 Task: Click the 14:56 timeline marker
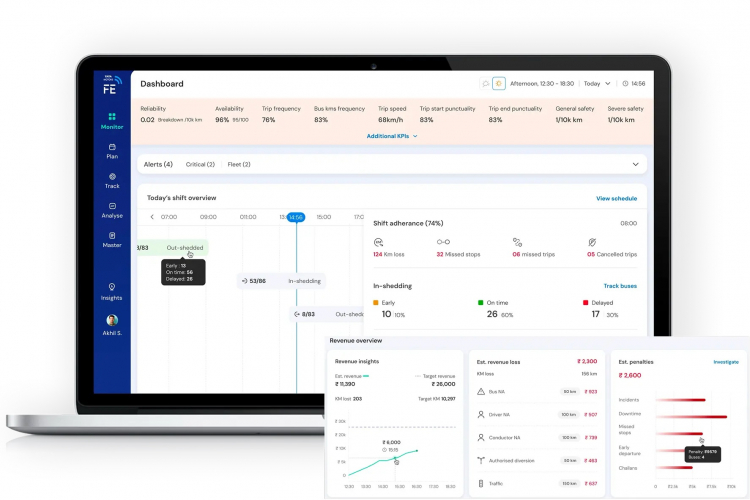296,217
